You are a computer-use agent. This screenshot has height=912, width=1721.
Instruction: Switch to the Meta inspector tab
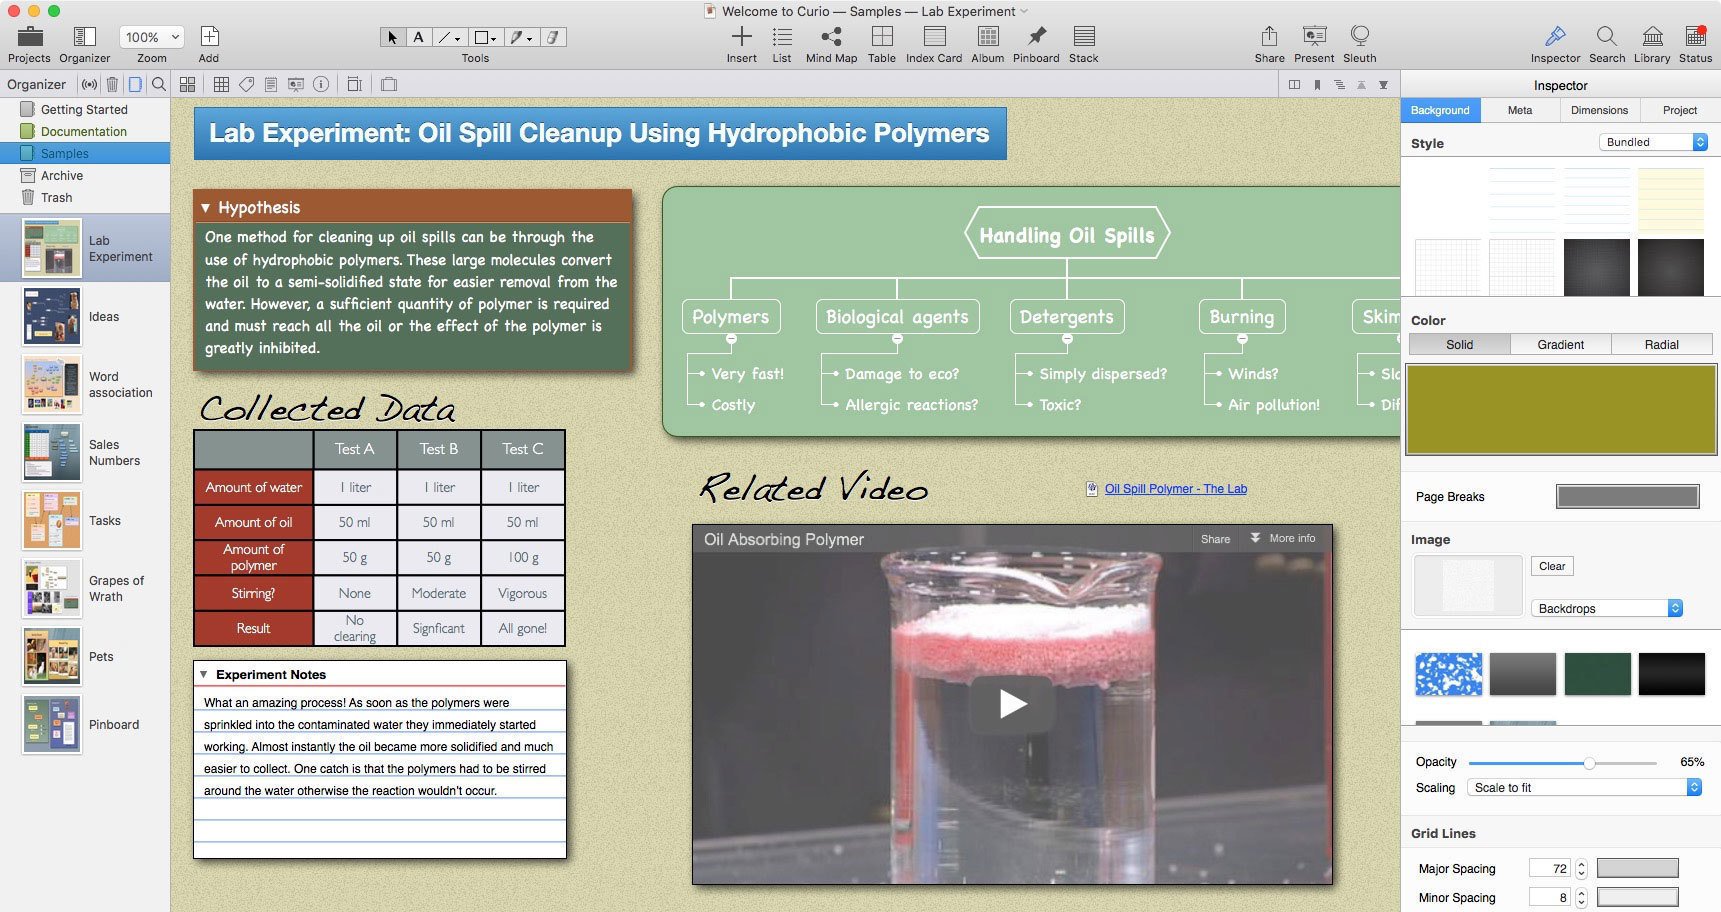(x=1519, y=110)
